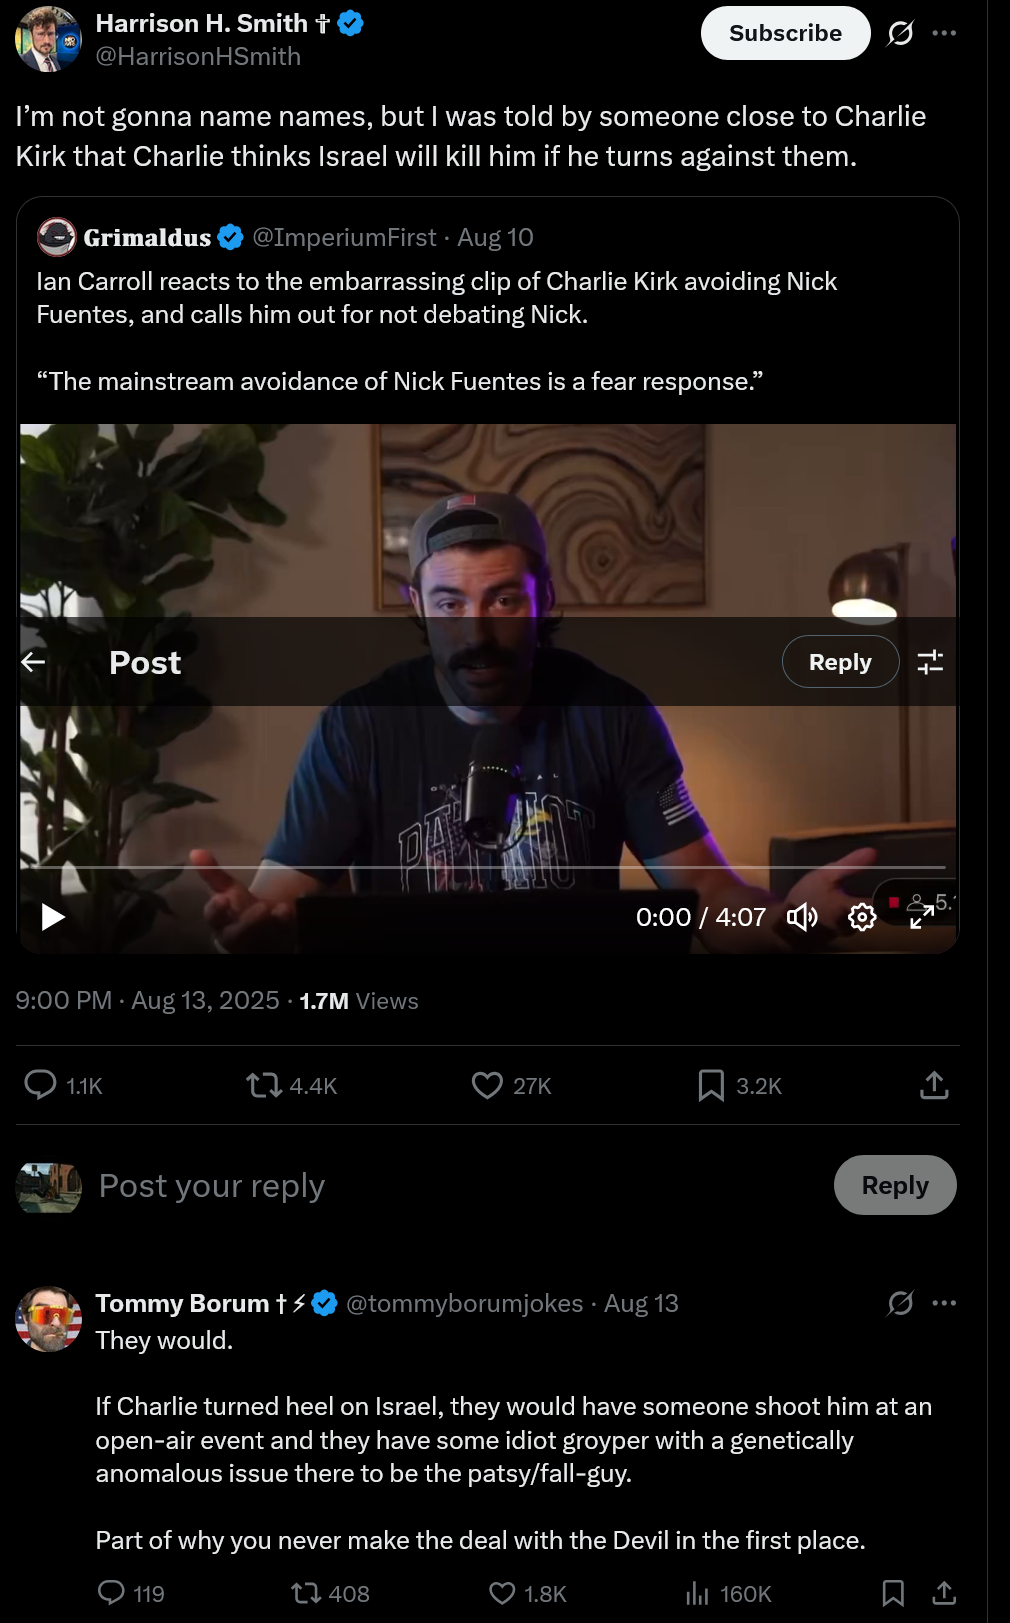Like the main post (27K)
1010x1623 pixels.
(x=487, y=1085)
